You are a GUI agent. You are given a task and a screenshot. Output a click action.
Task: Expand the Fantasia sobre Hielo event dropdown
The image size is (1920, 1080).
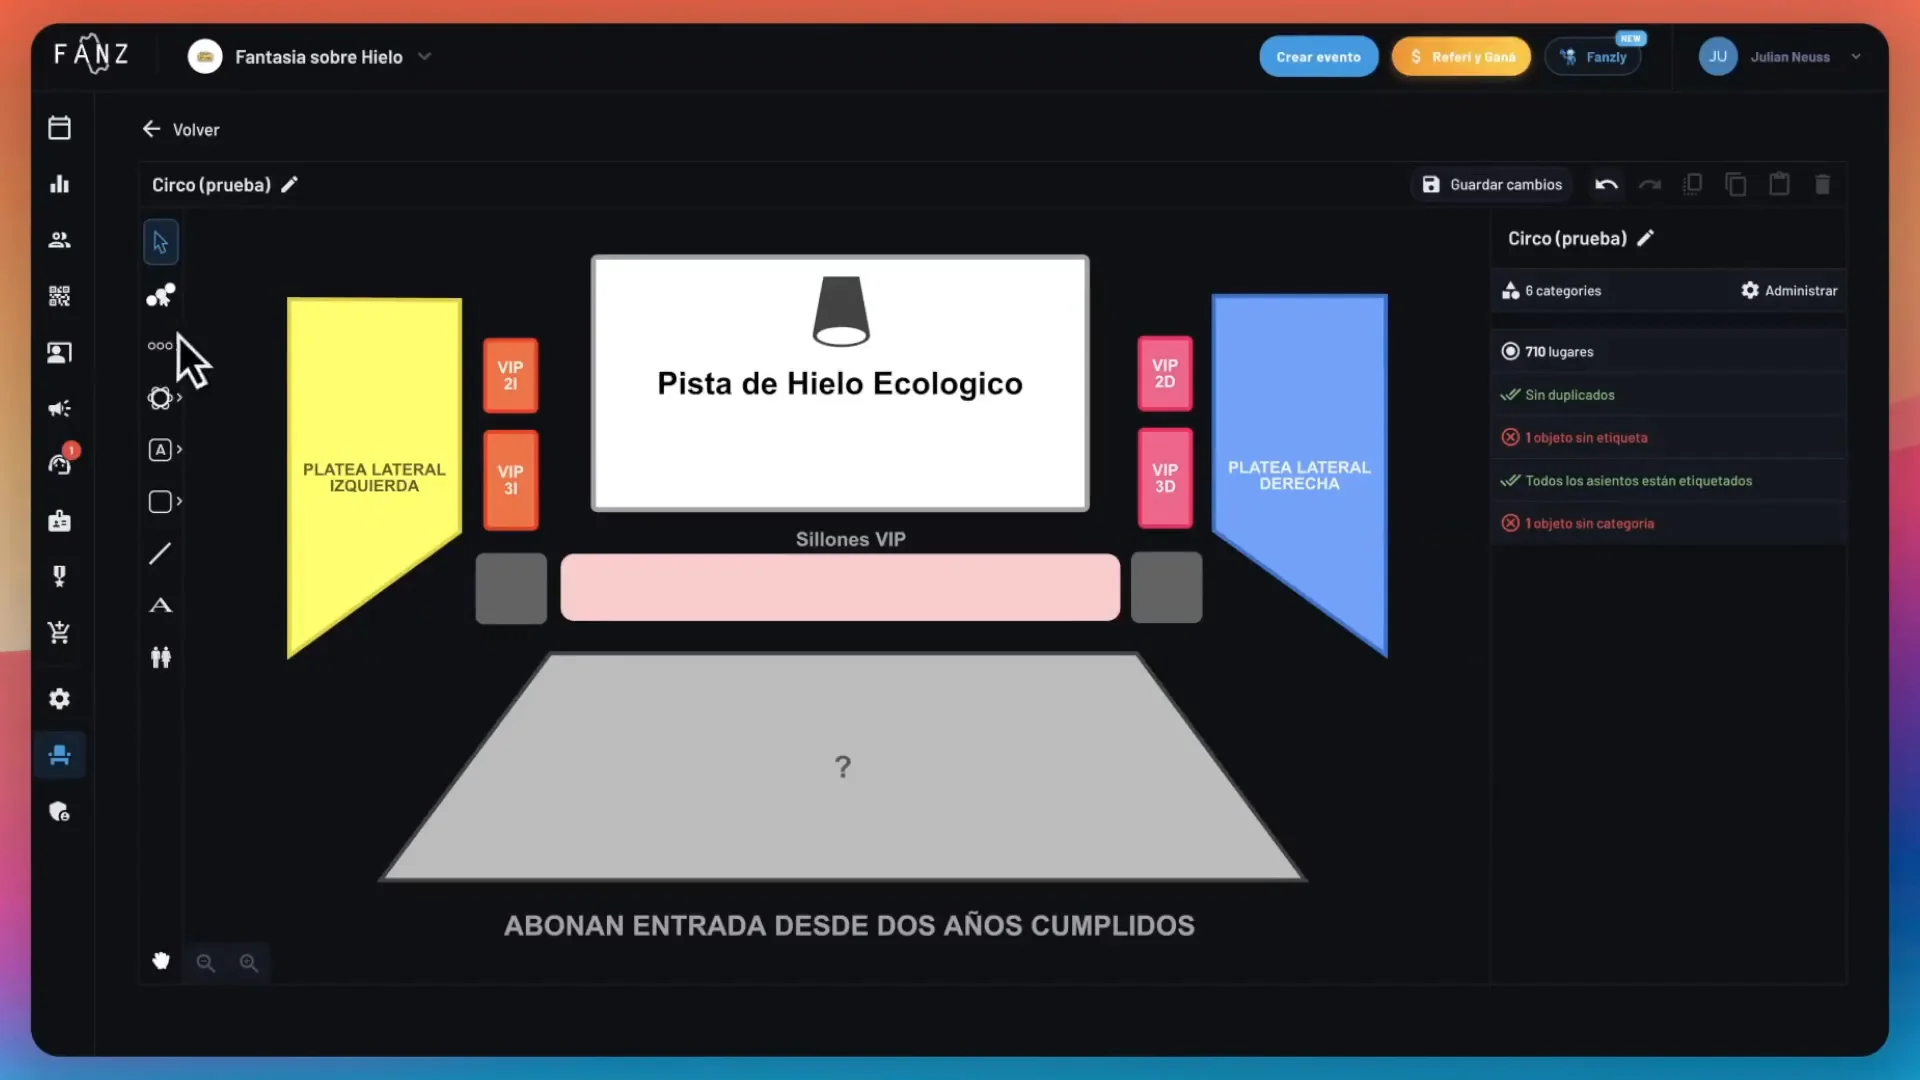tap(424, 57)
